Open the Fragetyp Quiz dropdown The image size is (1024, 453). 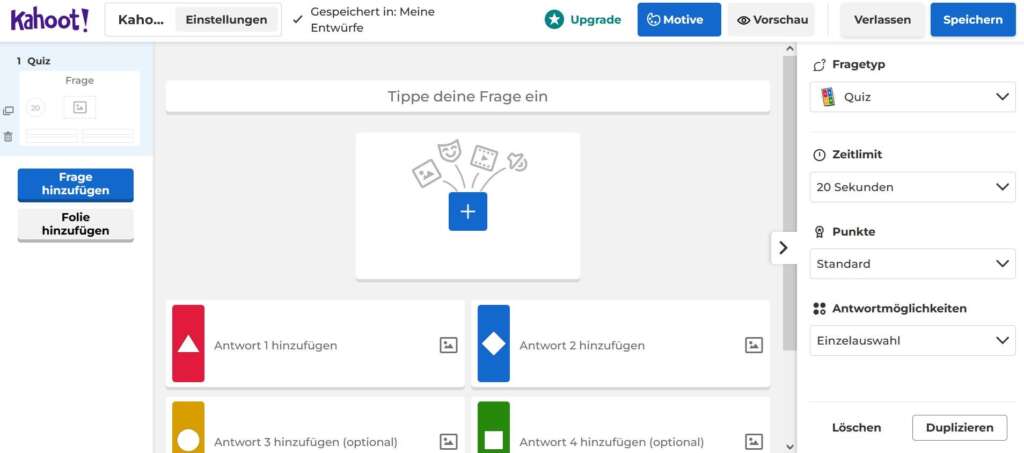click(912, 97)
